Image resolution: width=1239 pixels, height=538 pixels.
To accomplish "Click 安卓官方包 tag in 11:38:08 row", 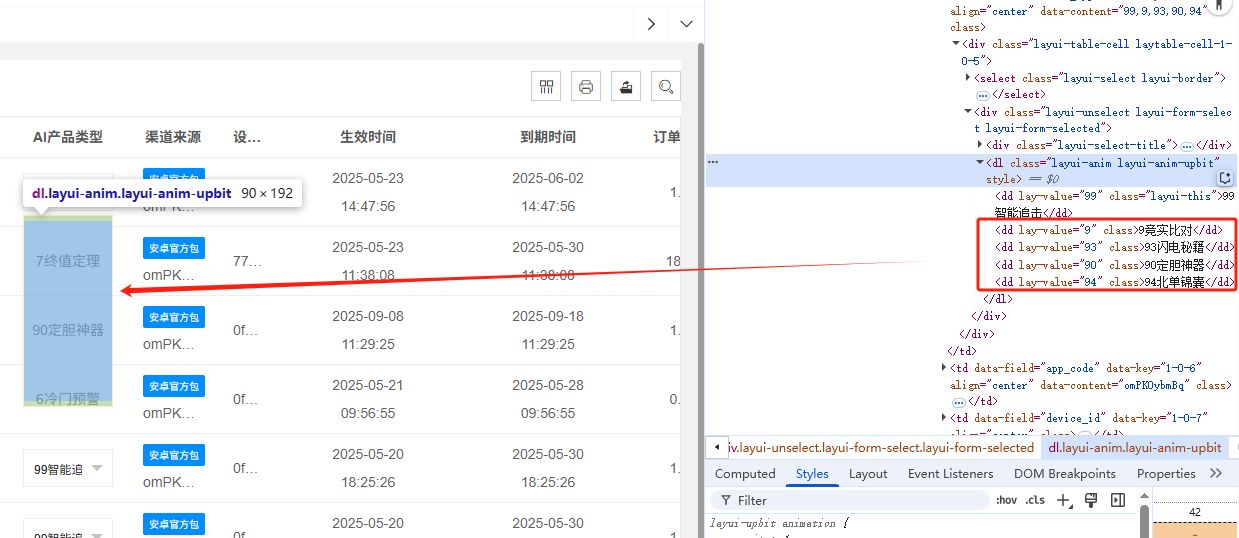I will (174, 248).
